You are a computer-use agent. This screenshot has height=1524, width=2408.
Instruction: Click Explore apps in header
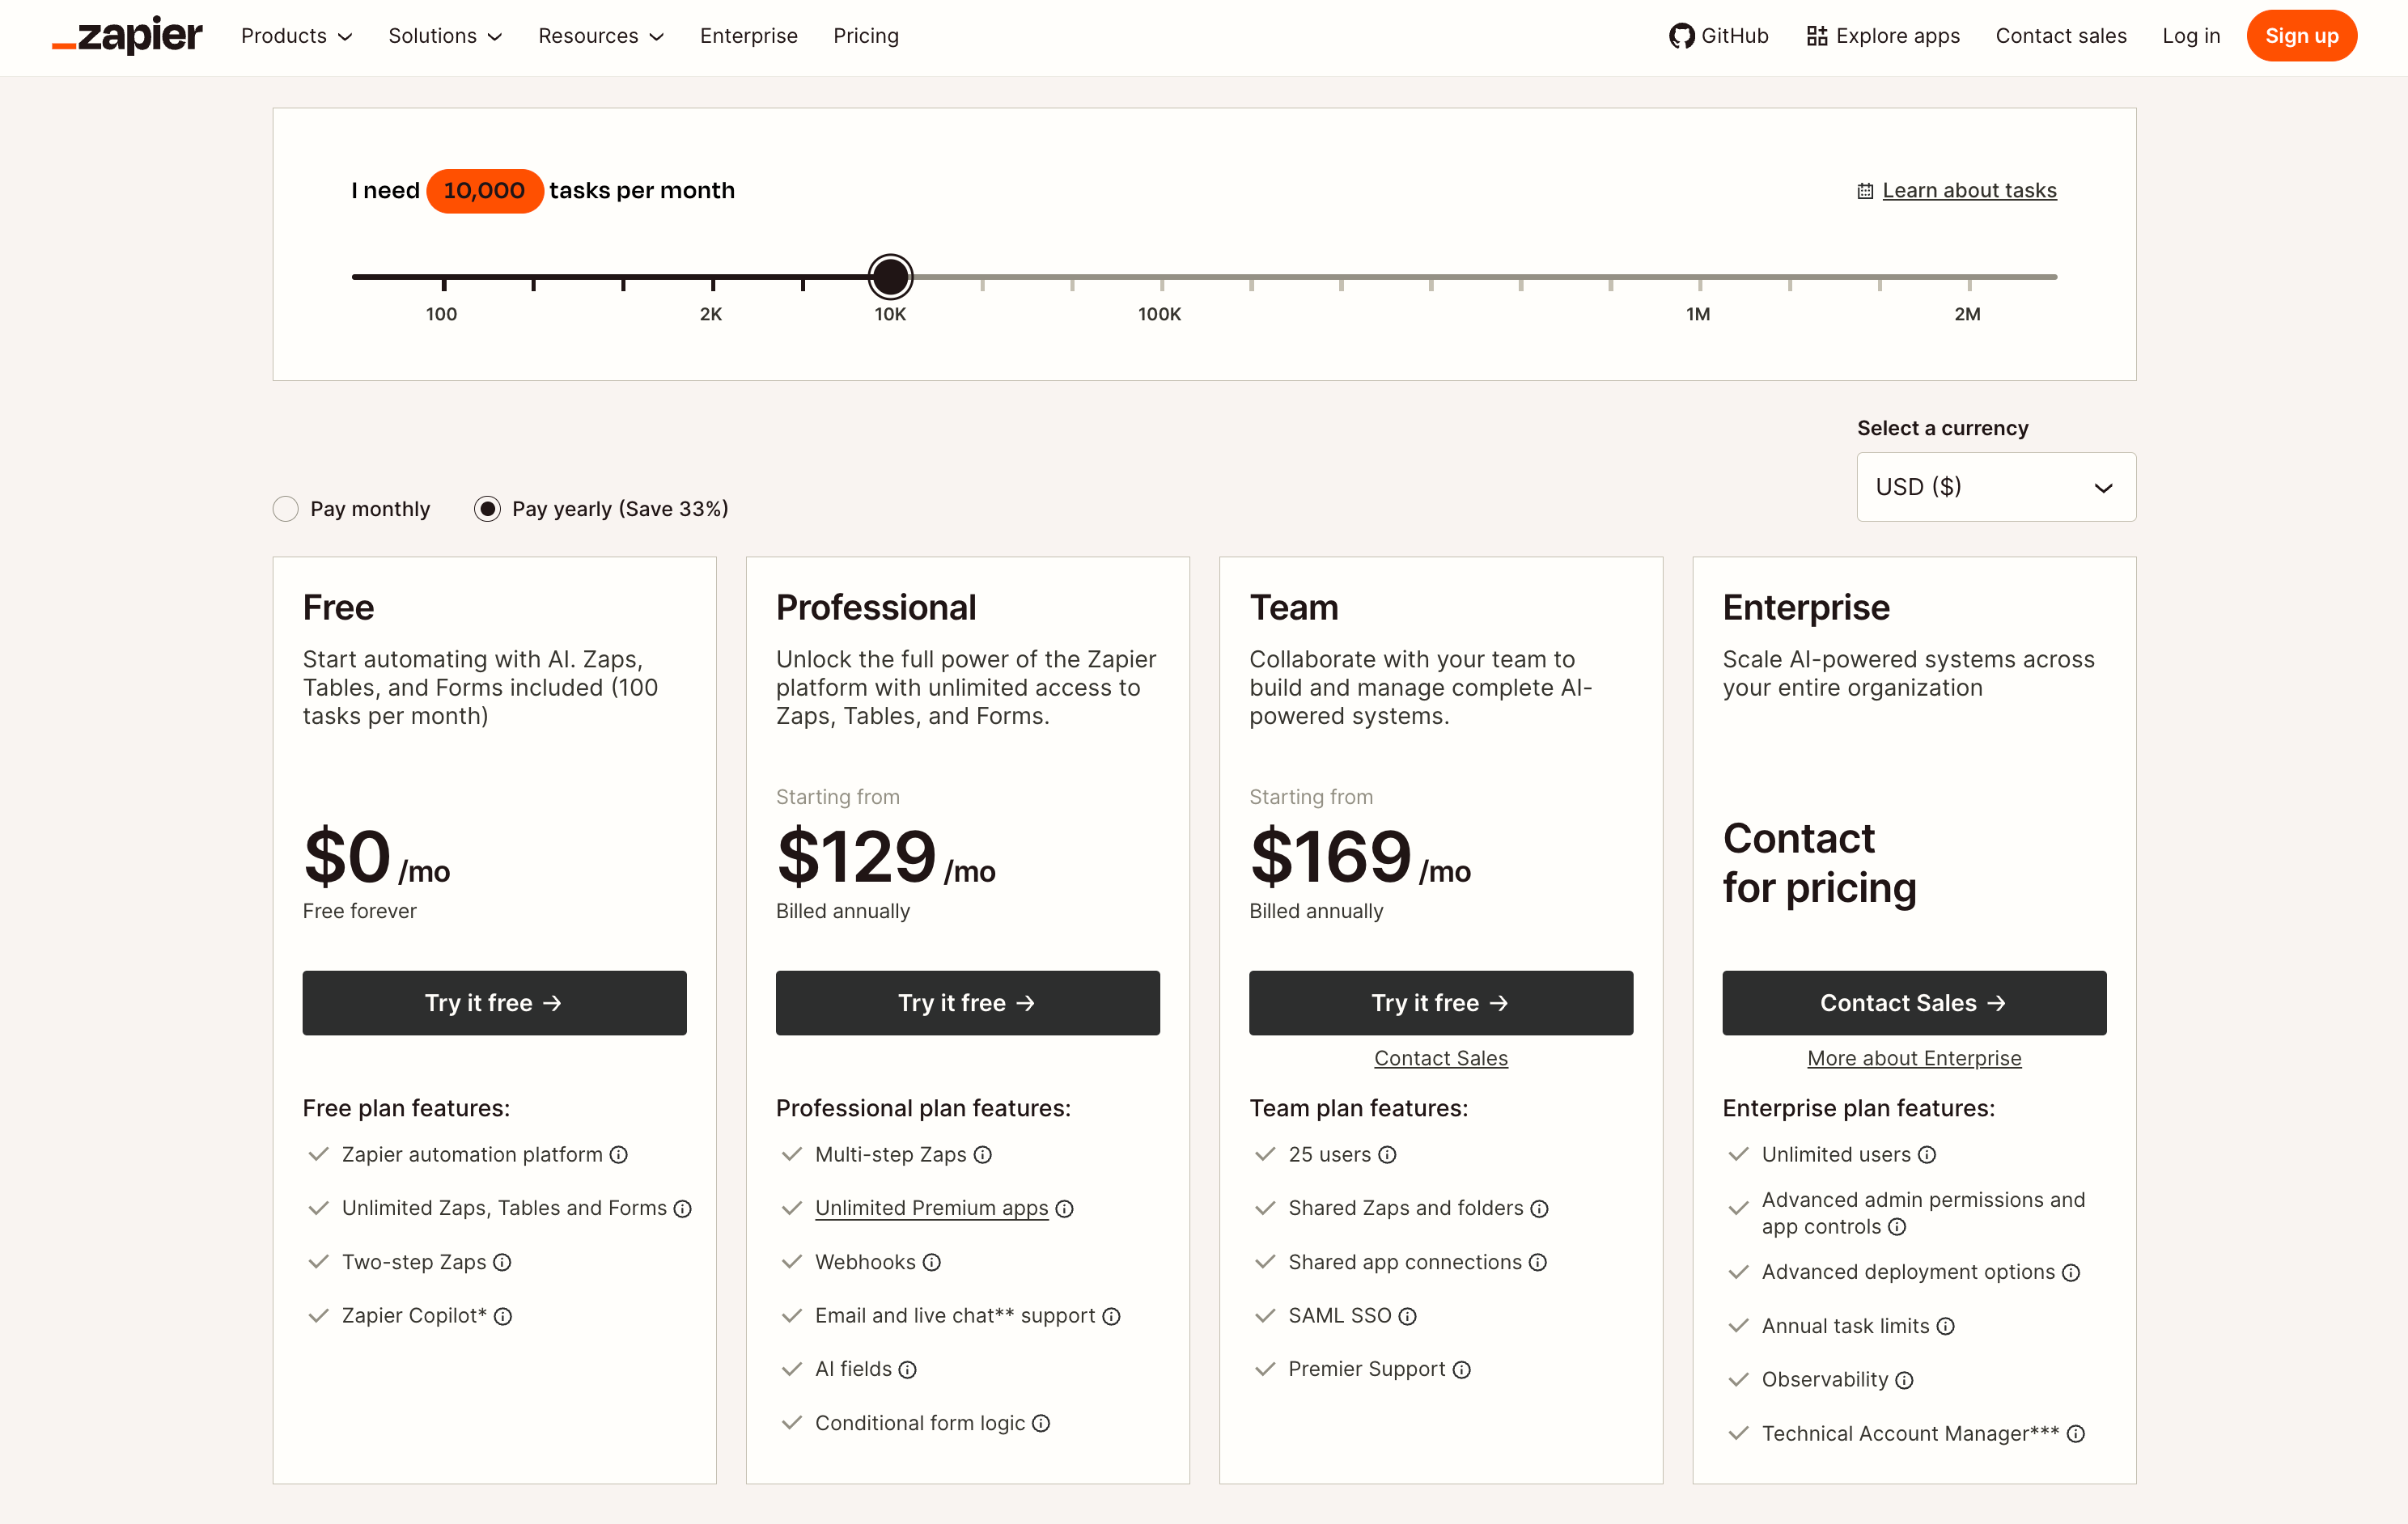click(x=1883, y=36)
